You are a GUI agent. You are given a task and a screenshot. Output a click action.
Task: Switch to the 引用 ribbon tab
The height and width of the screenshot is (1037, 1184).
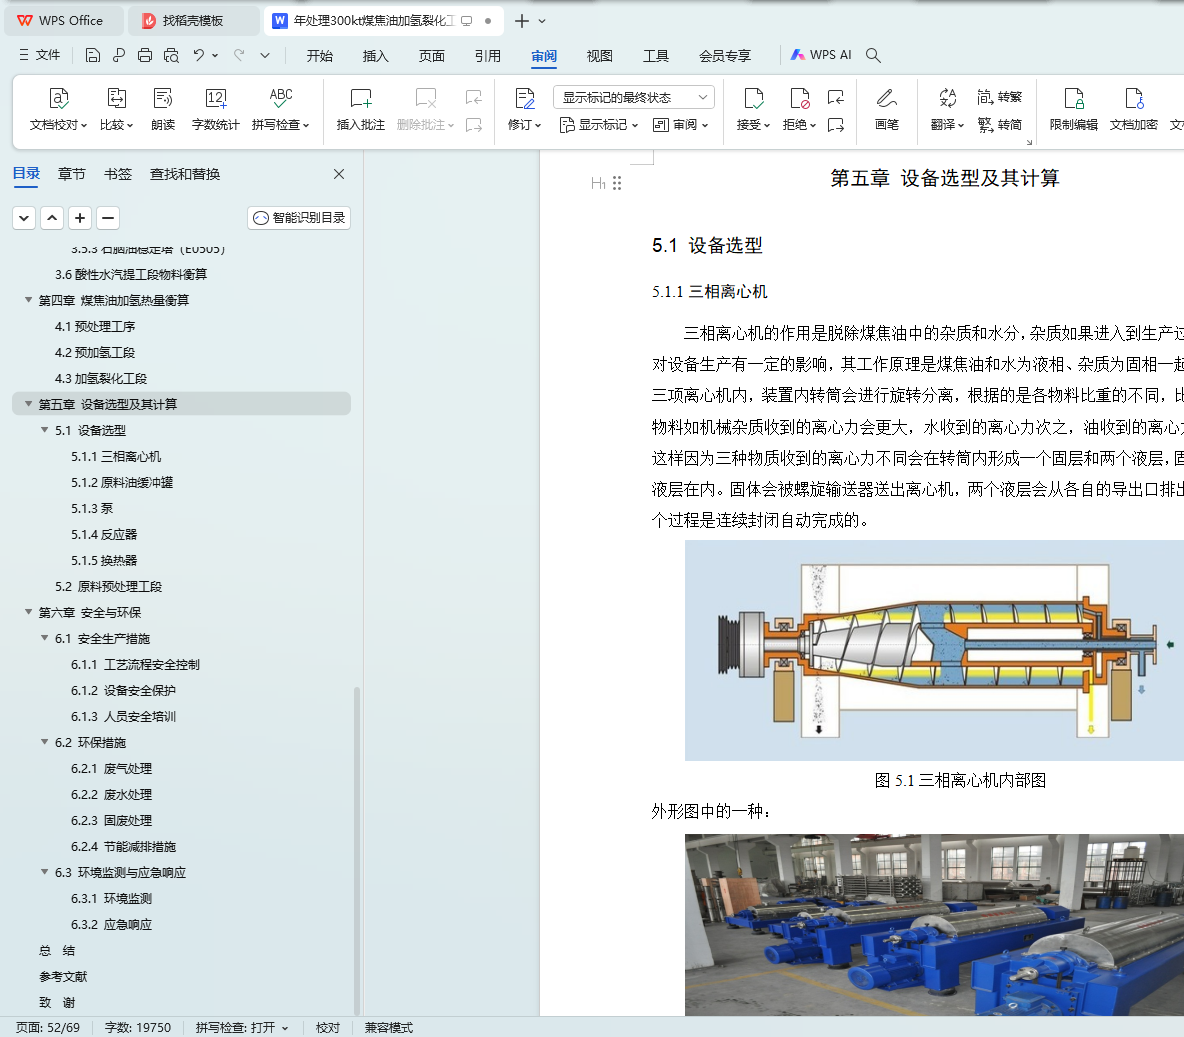(x=488, y=56)
